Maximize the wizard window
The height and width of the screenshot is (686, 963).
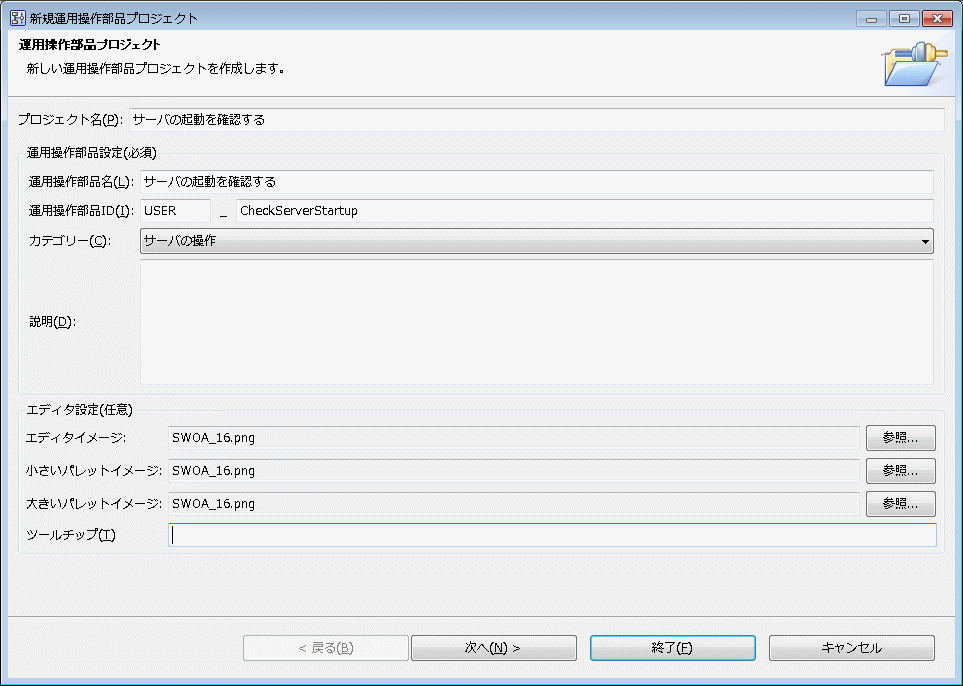click(x=904, y=18)
